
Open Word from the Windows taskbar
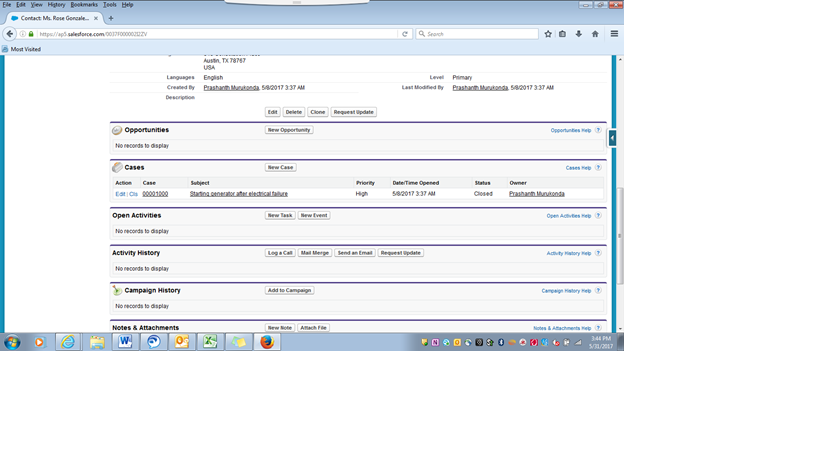tap(125, 342)
